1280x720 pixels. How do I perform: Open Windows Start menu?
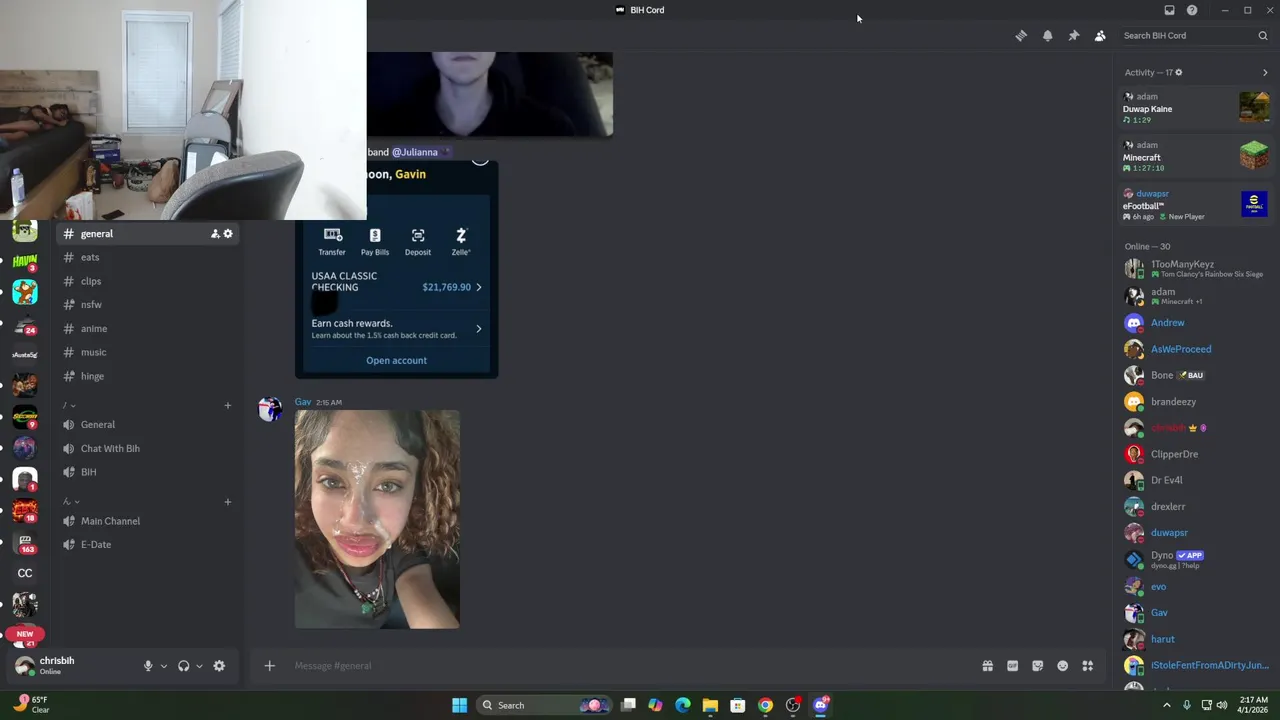tap(459, 705)
